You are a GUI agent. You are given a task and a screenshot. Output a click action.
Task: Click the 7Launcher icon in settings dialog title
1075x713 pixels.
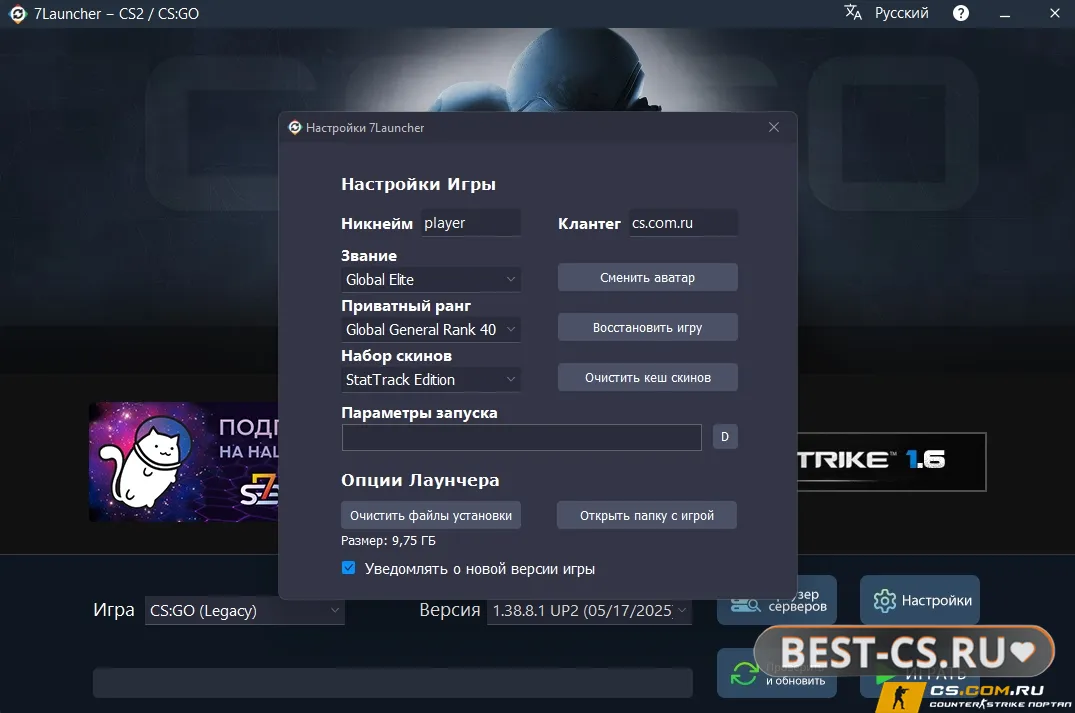tap(295, 128)
